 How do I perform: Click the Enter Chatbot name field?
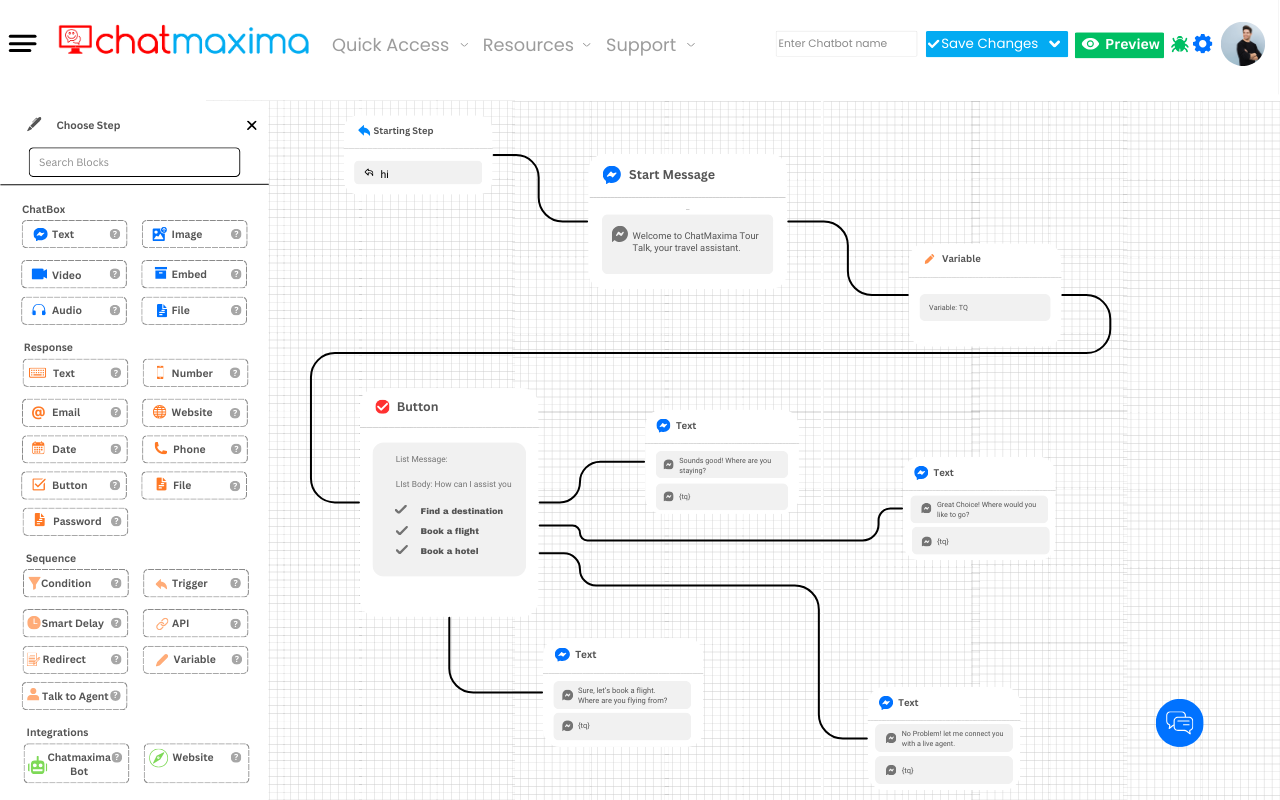pyautogui.click(x=845, y=44)
